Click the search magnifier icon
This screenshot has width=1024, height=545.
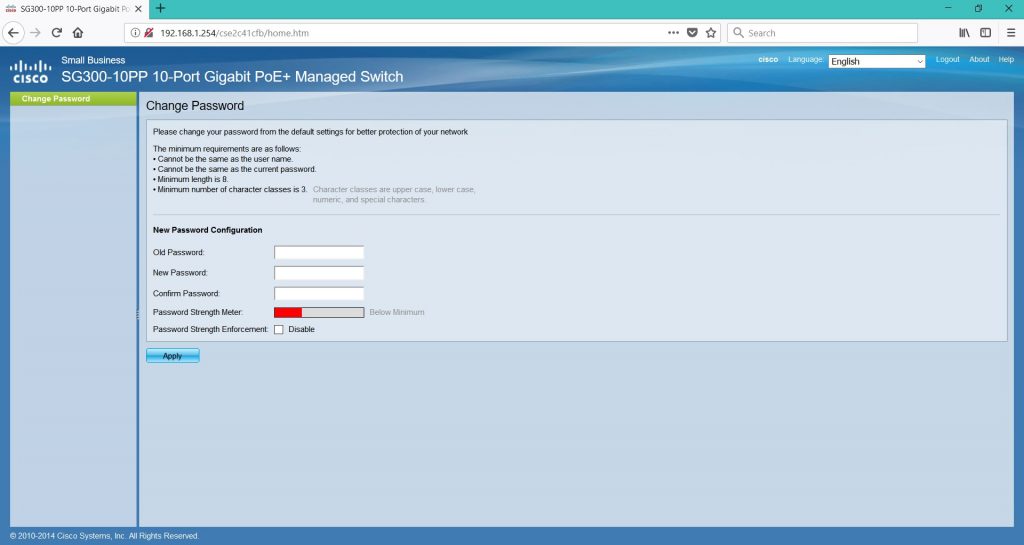point(738,33)
